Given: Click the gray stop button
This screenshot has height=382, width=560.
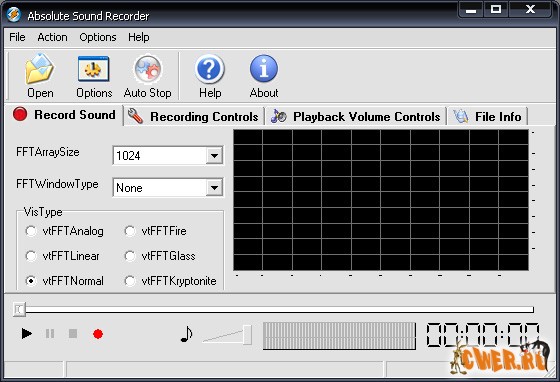Looking at the screenshot, I should (73, 334).
